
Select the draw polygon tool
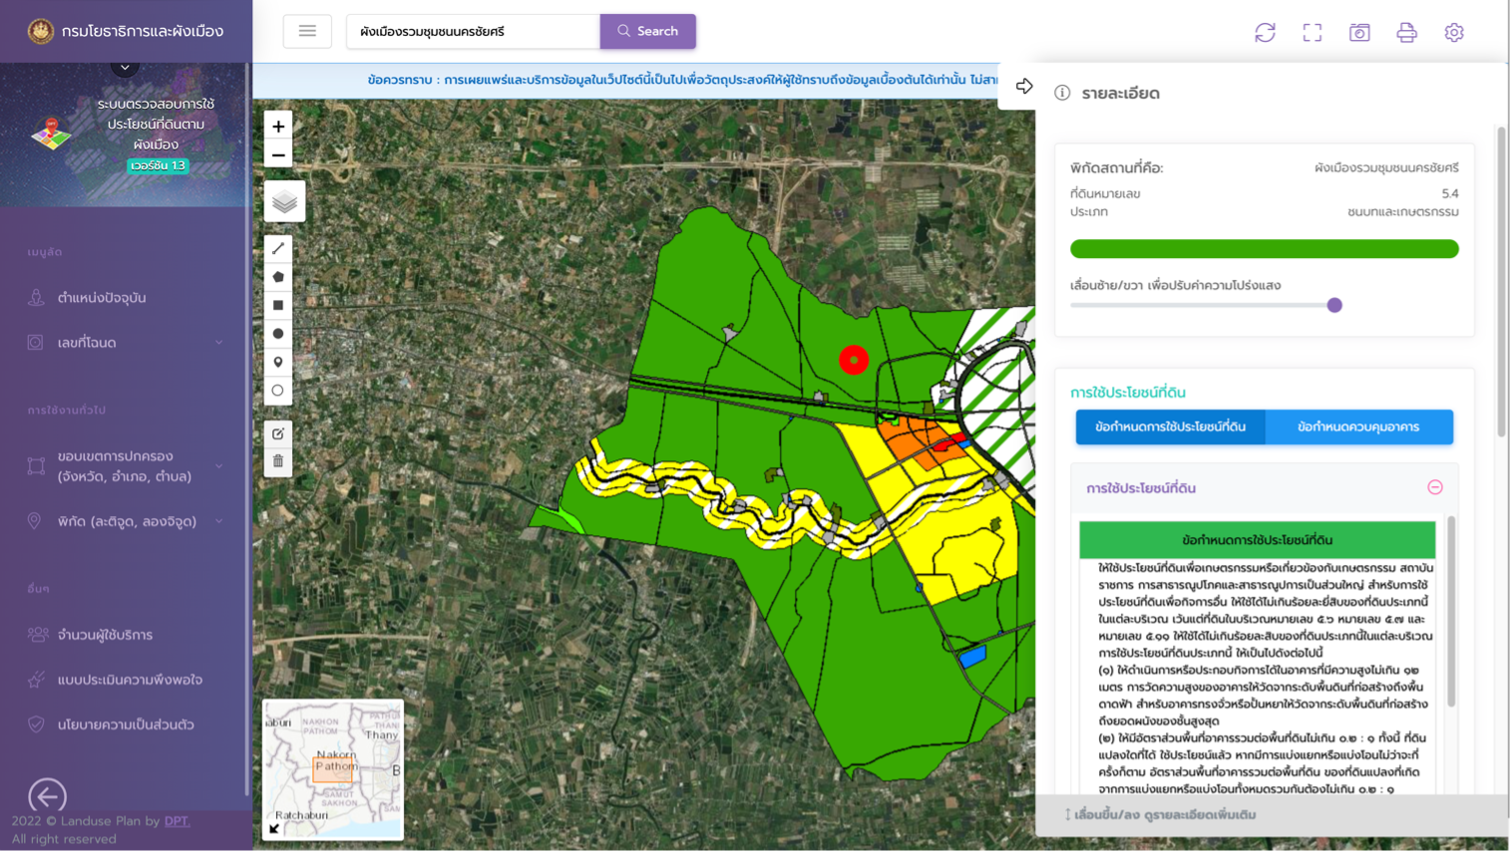[278, 277]
